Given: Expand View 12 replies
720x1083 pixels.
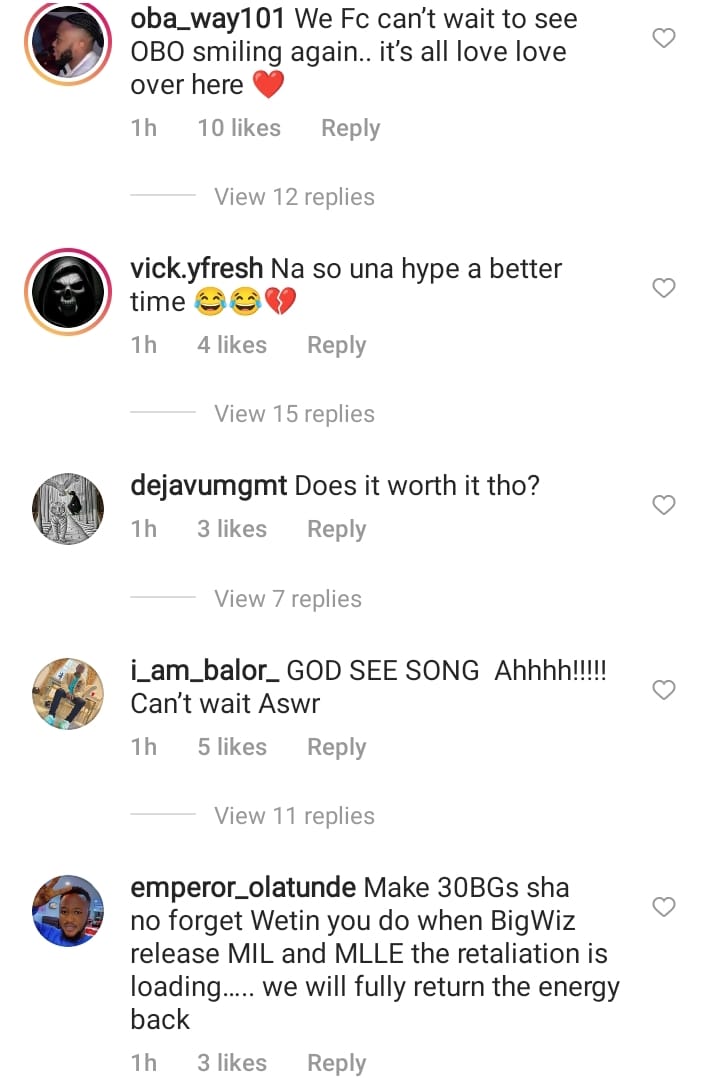Looking at the screenshot, I should pyautogui.click(x=294, y=197).
